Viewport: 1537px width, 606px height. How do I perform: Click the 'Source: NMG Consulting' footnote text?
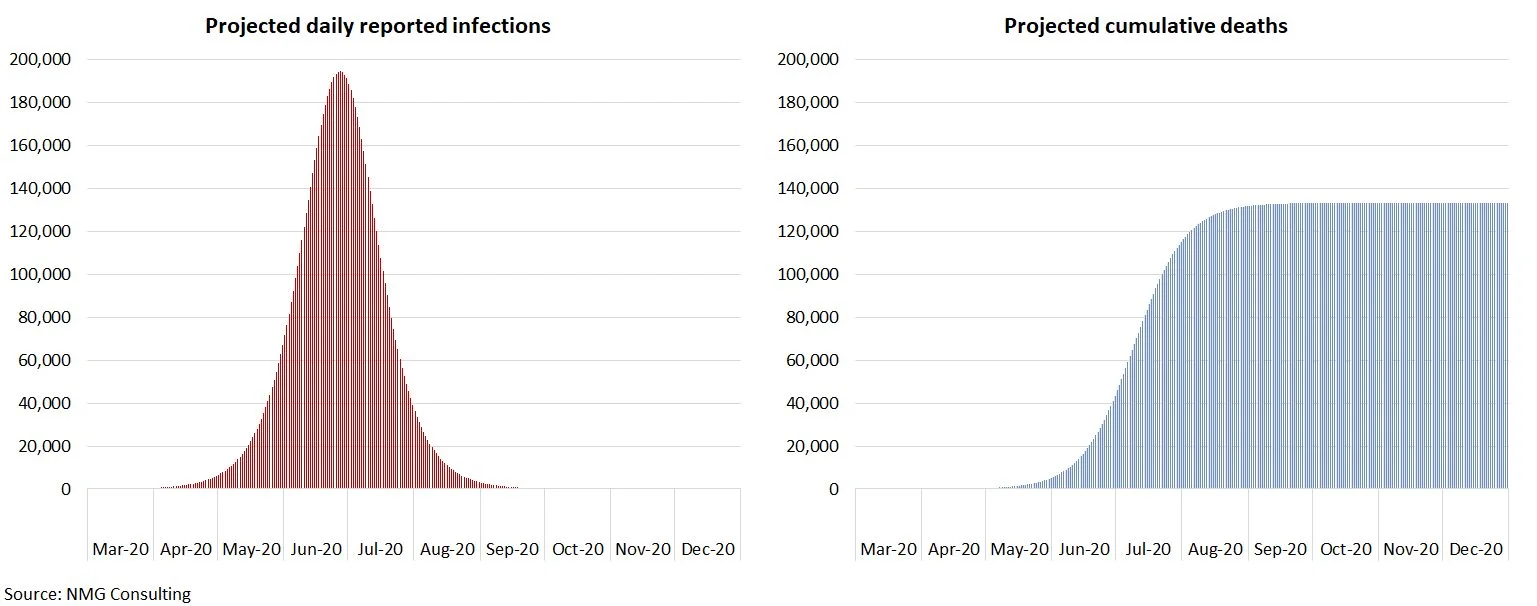point(96,594)
